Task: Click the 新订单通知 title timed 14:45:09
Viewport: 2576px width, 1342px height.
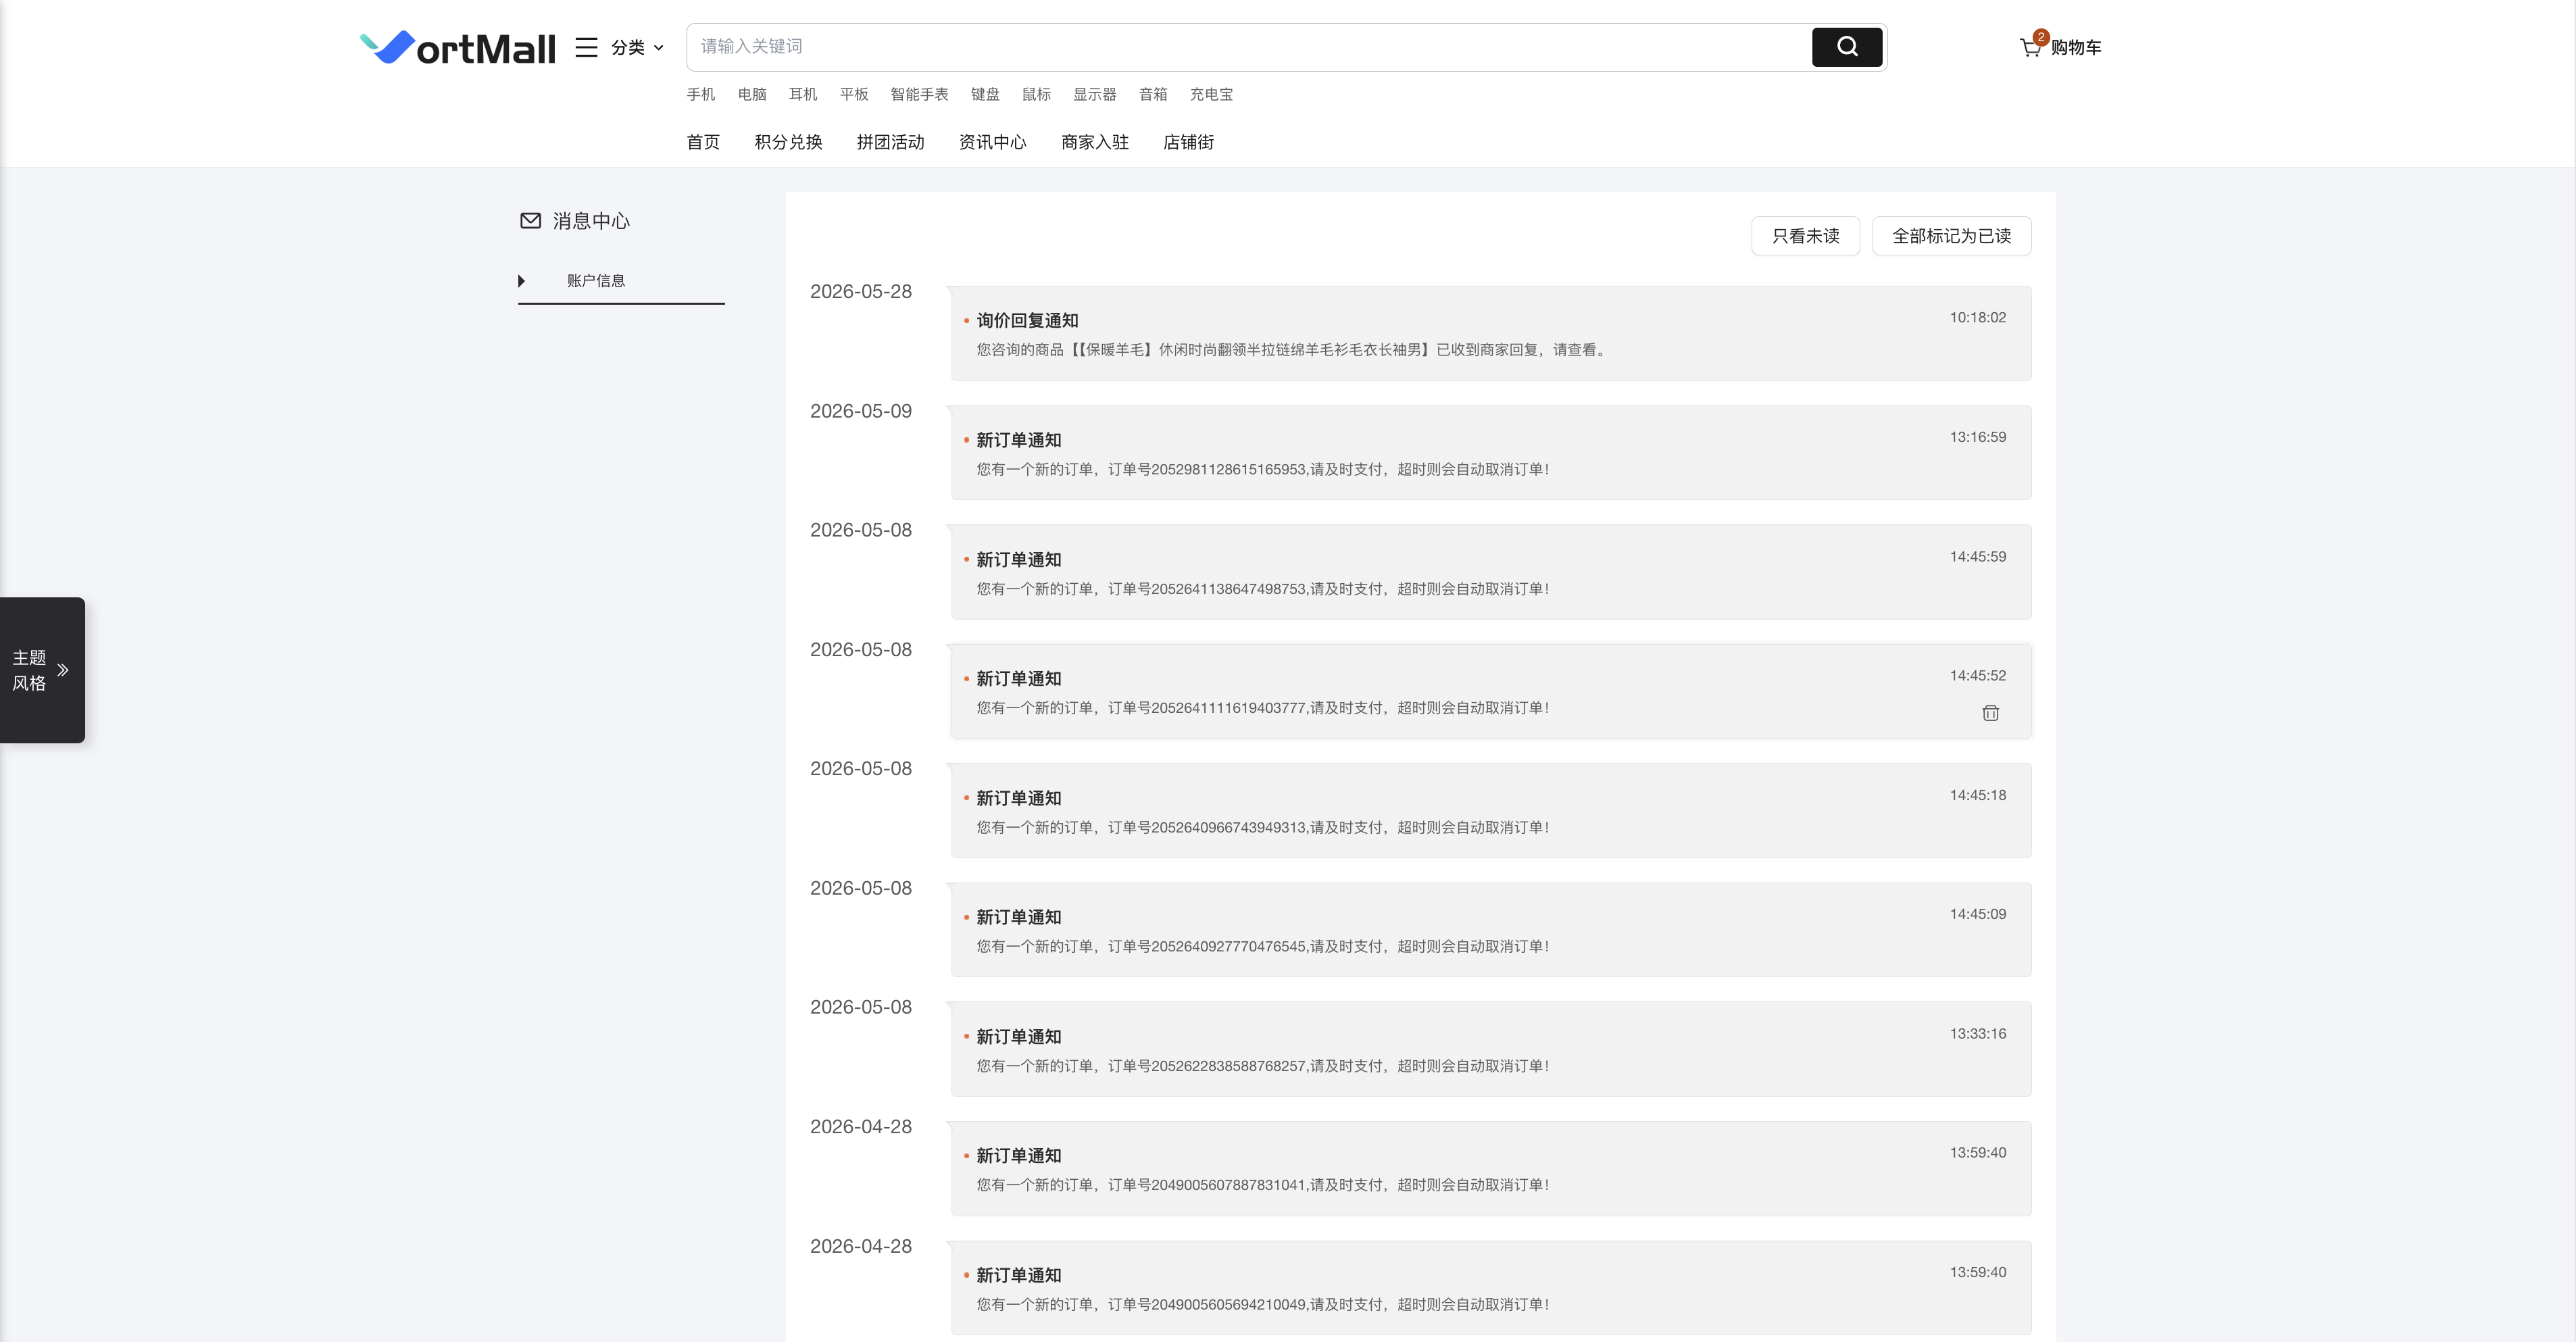Action: tap(1018, 917)
